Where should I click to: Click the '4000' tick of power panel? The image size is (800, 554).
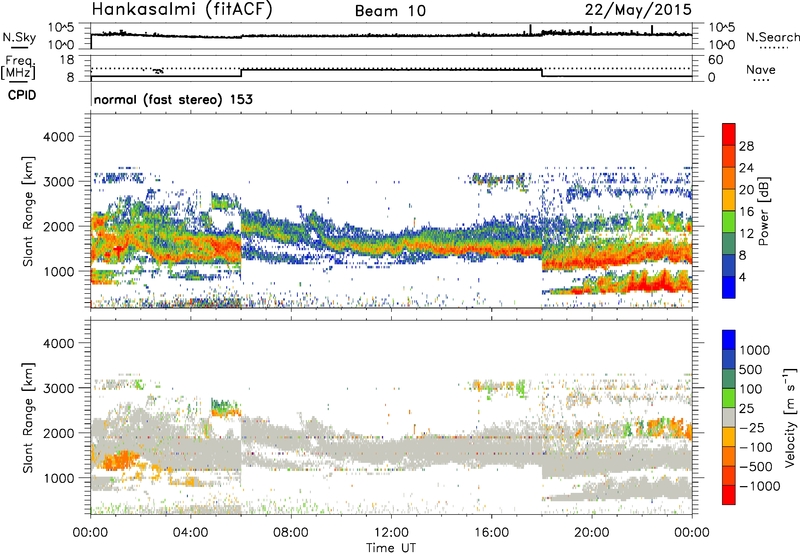click(x=59, y=137)
